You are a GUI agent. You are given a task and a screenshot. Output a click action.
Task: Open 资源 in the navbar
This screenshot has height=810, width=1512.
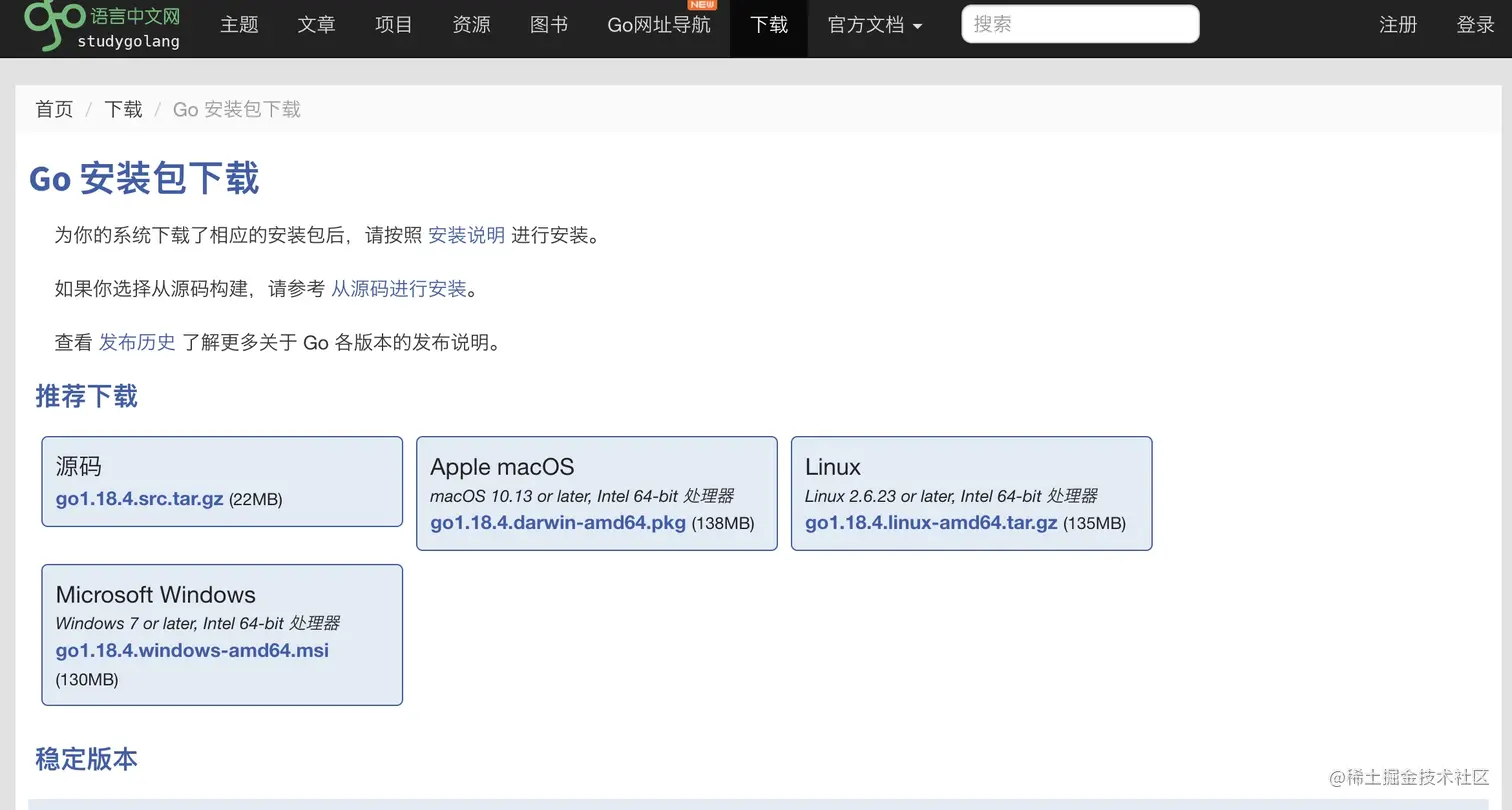click(471, 25)
